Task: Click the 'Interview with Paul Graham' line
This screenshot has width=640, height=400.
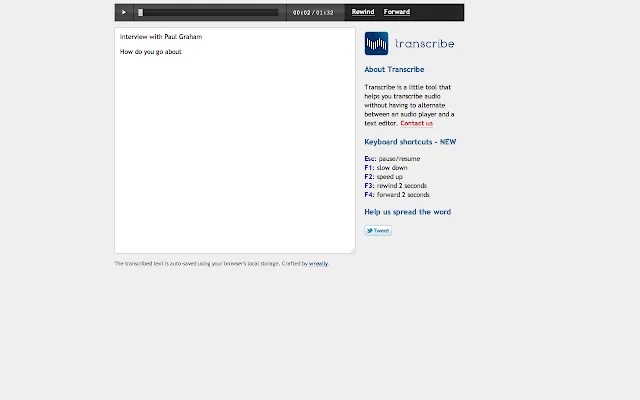Action: (161, 37)
